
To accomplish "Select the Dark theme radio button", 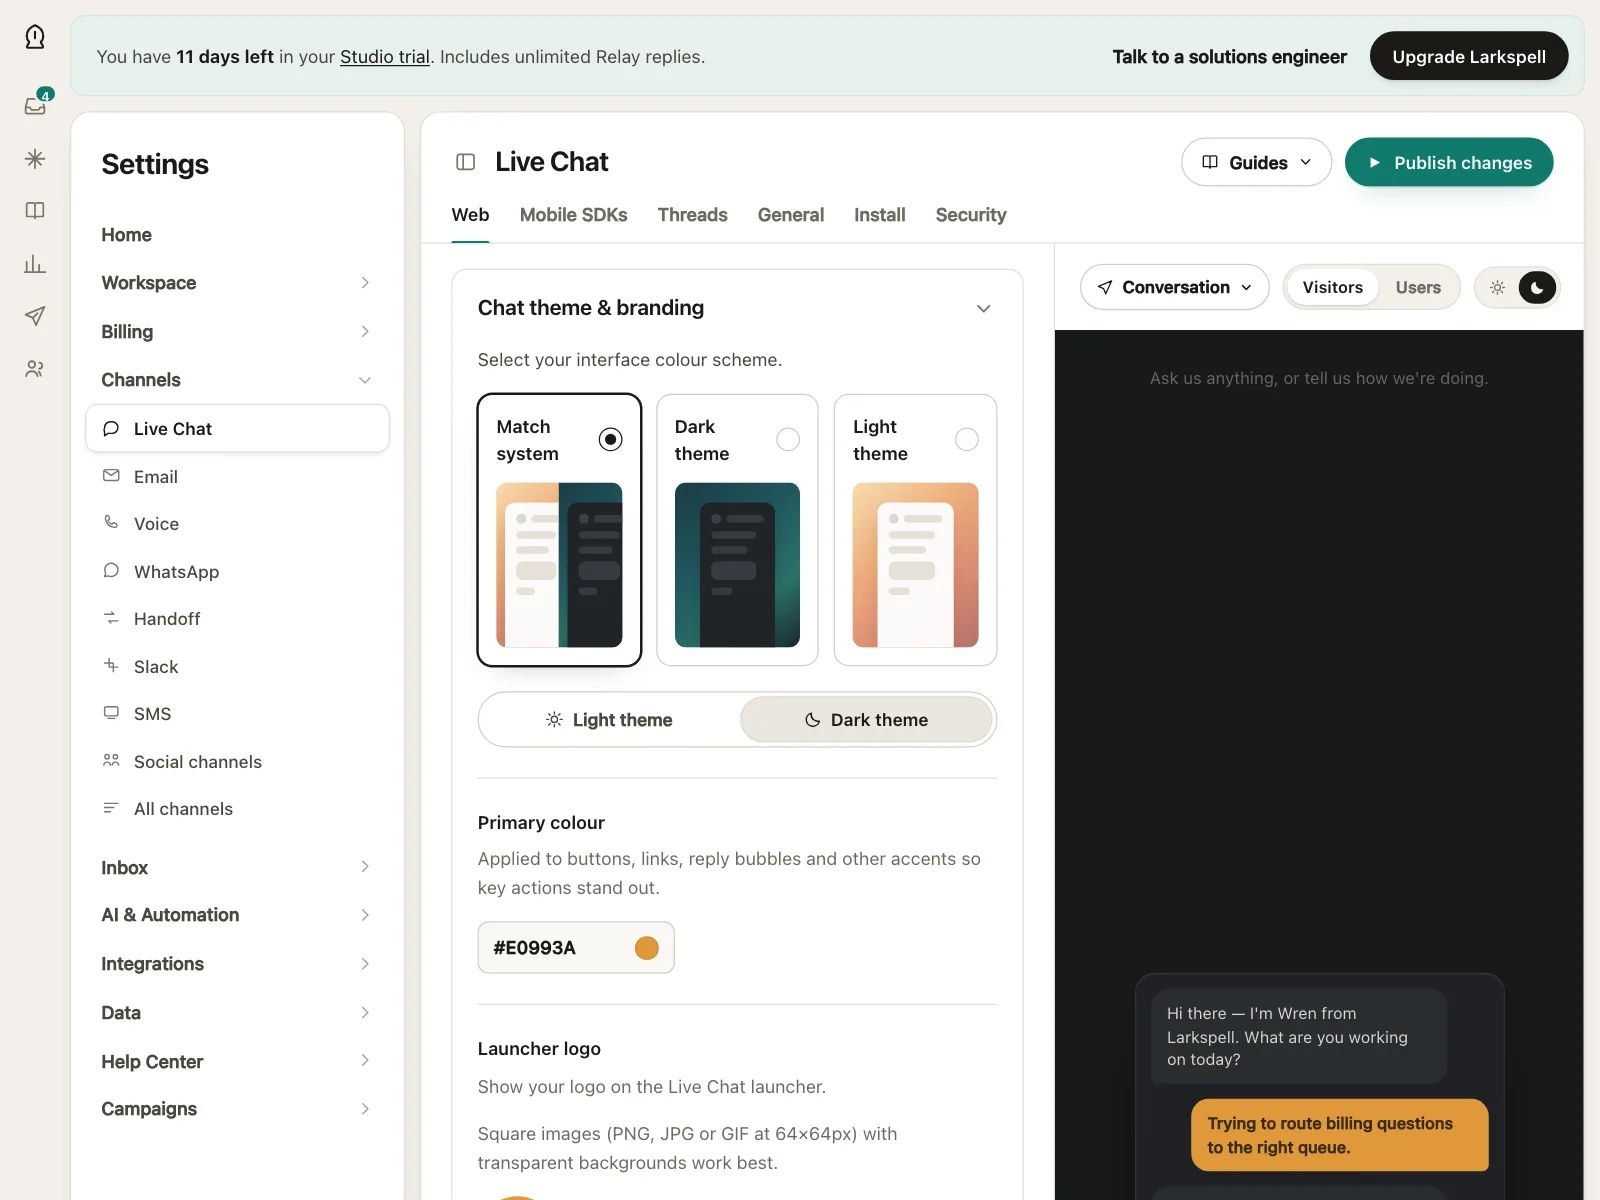I will 788,439.
